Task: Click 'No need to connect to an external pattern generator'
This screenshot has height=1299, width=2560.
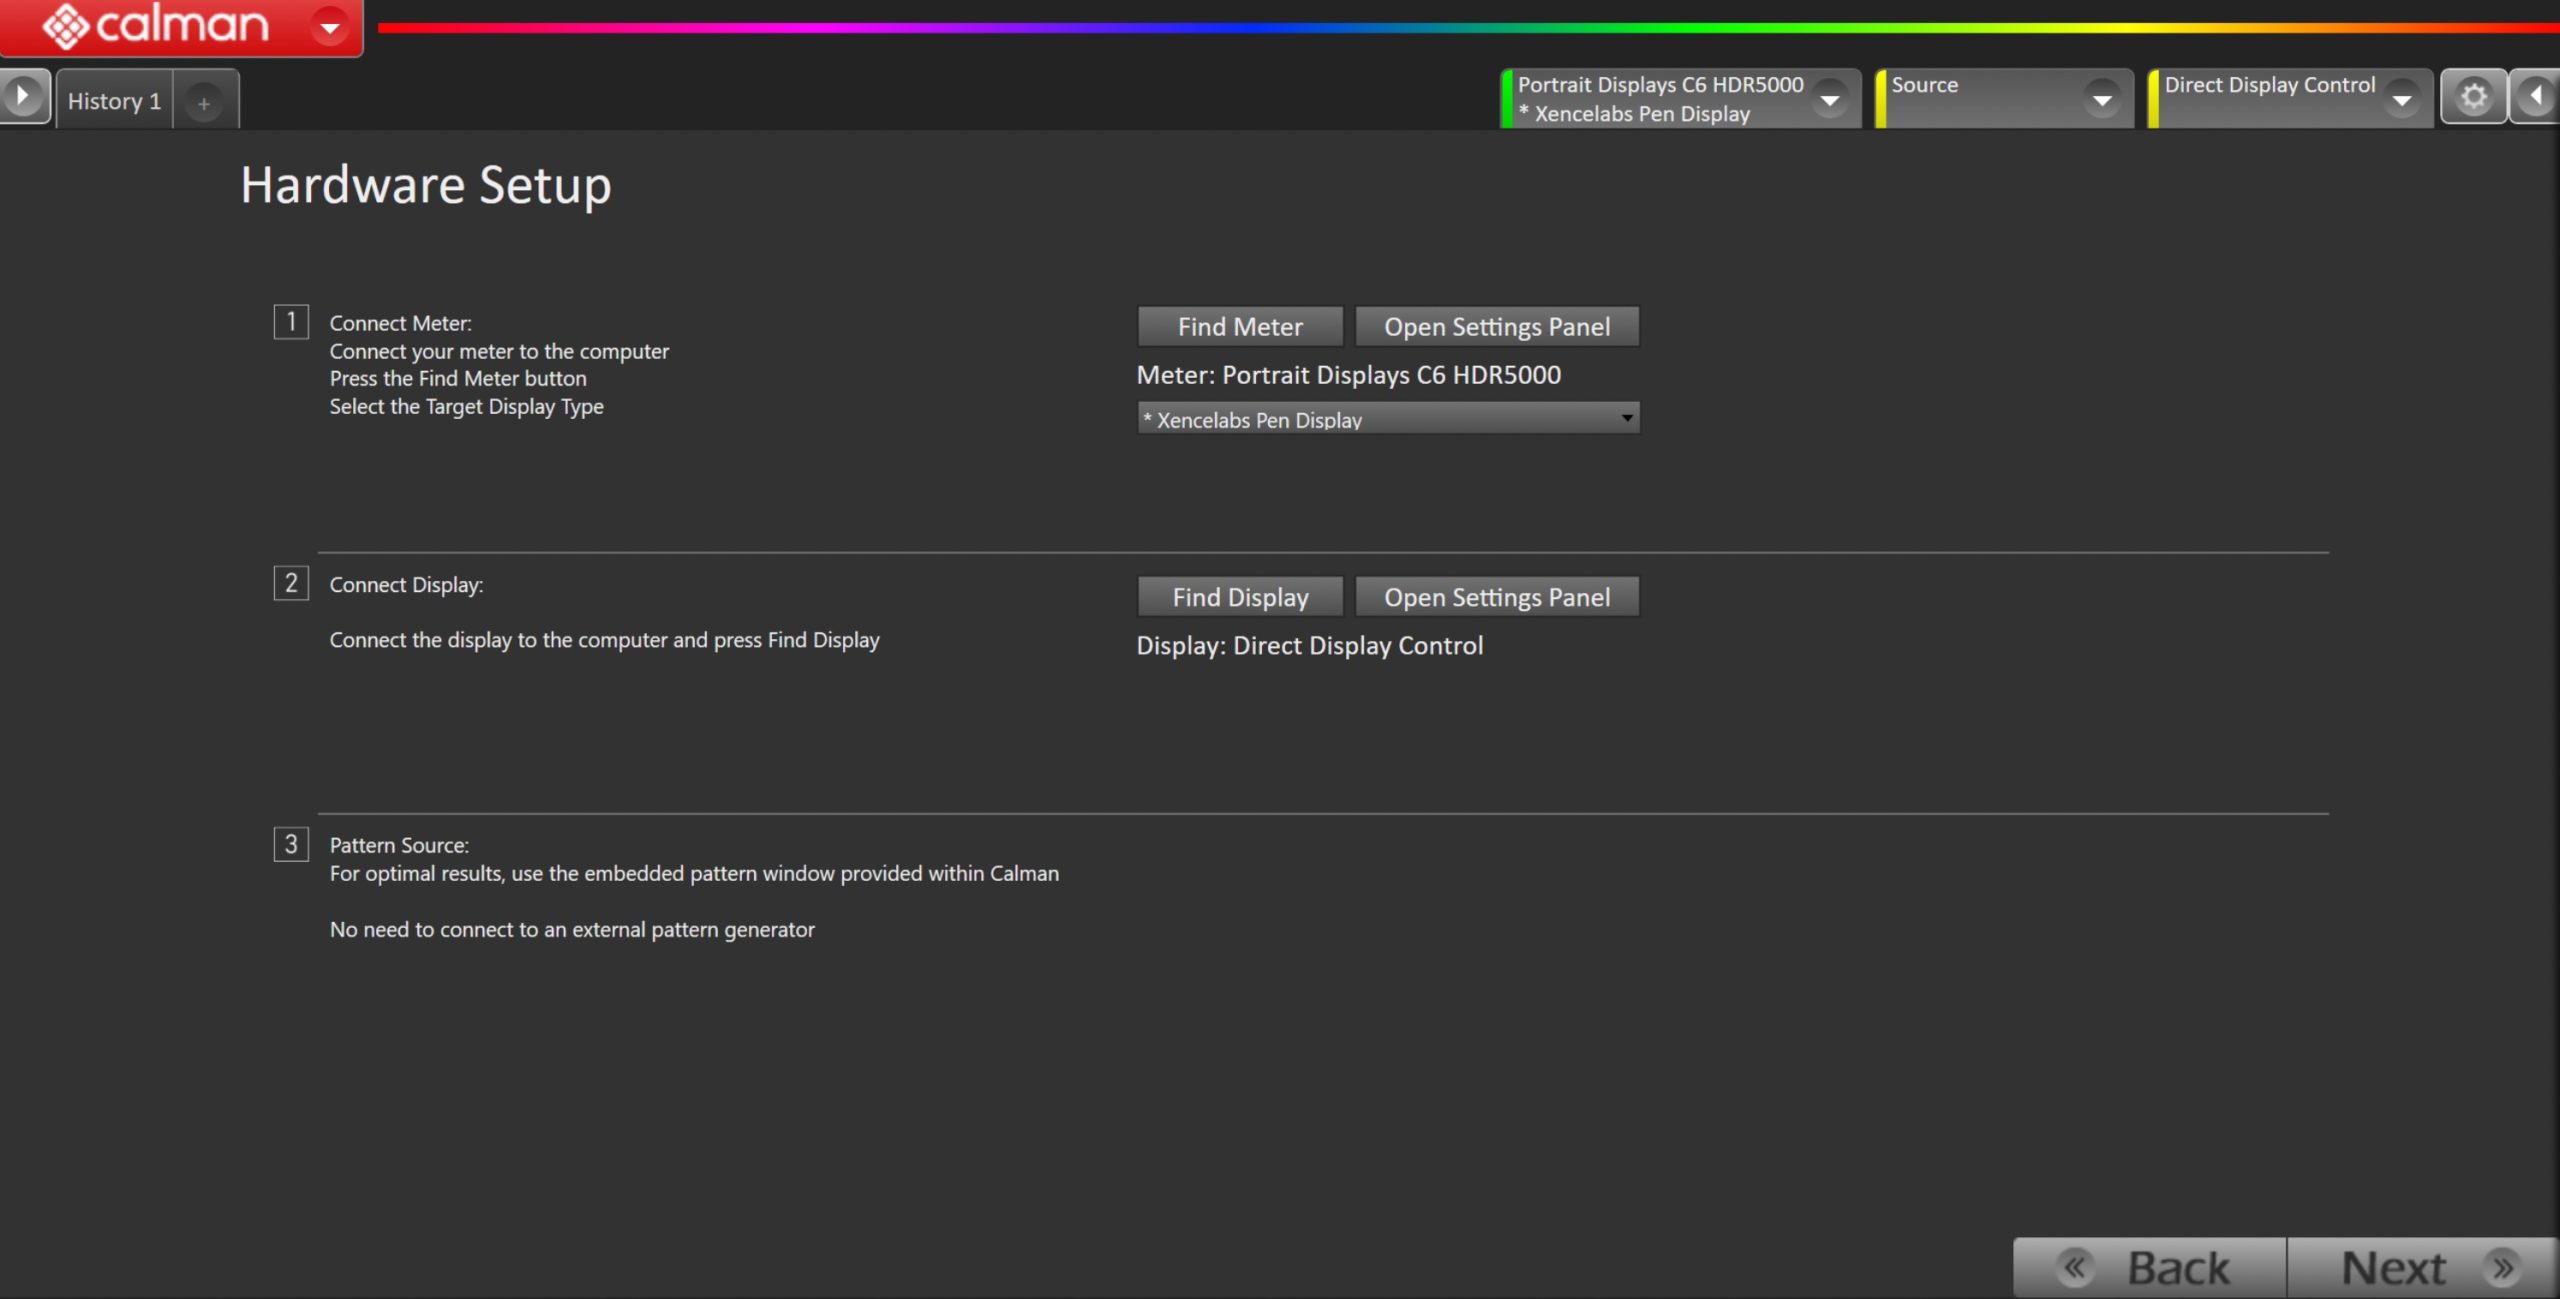Action: coord(572,930)
